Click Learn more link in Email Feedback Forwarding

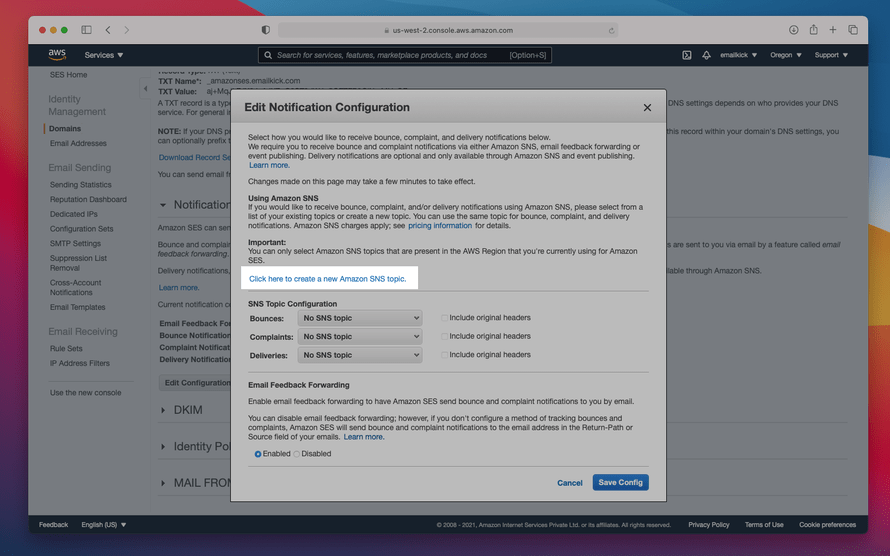[x=364, y=437]
